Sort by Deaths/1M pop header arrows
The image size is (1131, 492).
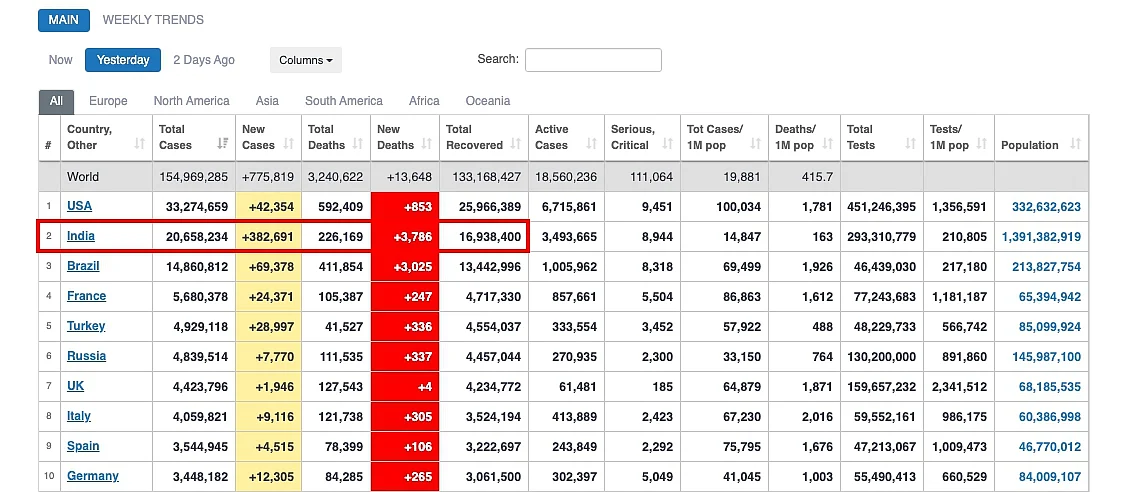(x=827, y=144)
